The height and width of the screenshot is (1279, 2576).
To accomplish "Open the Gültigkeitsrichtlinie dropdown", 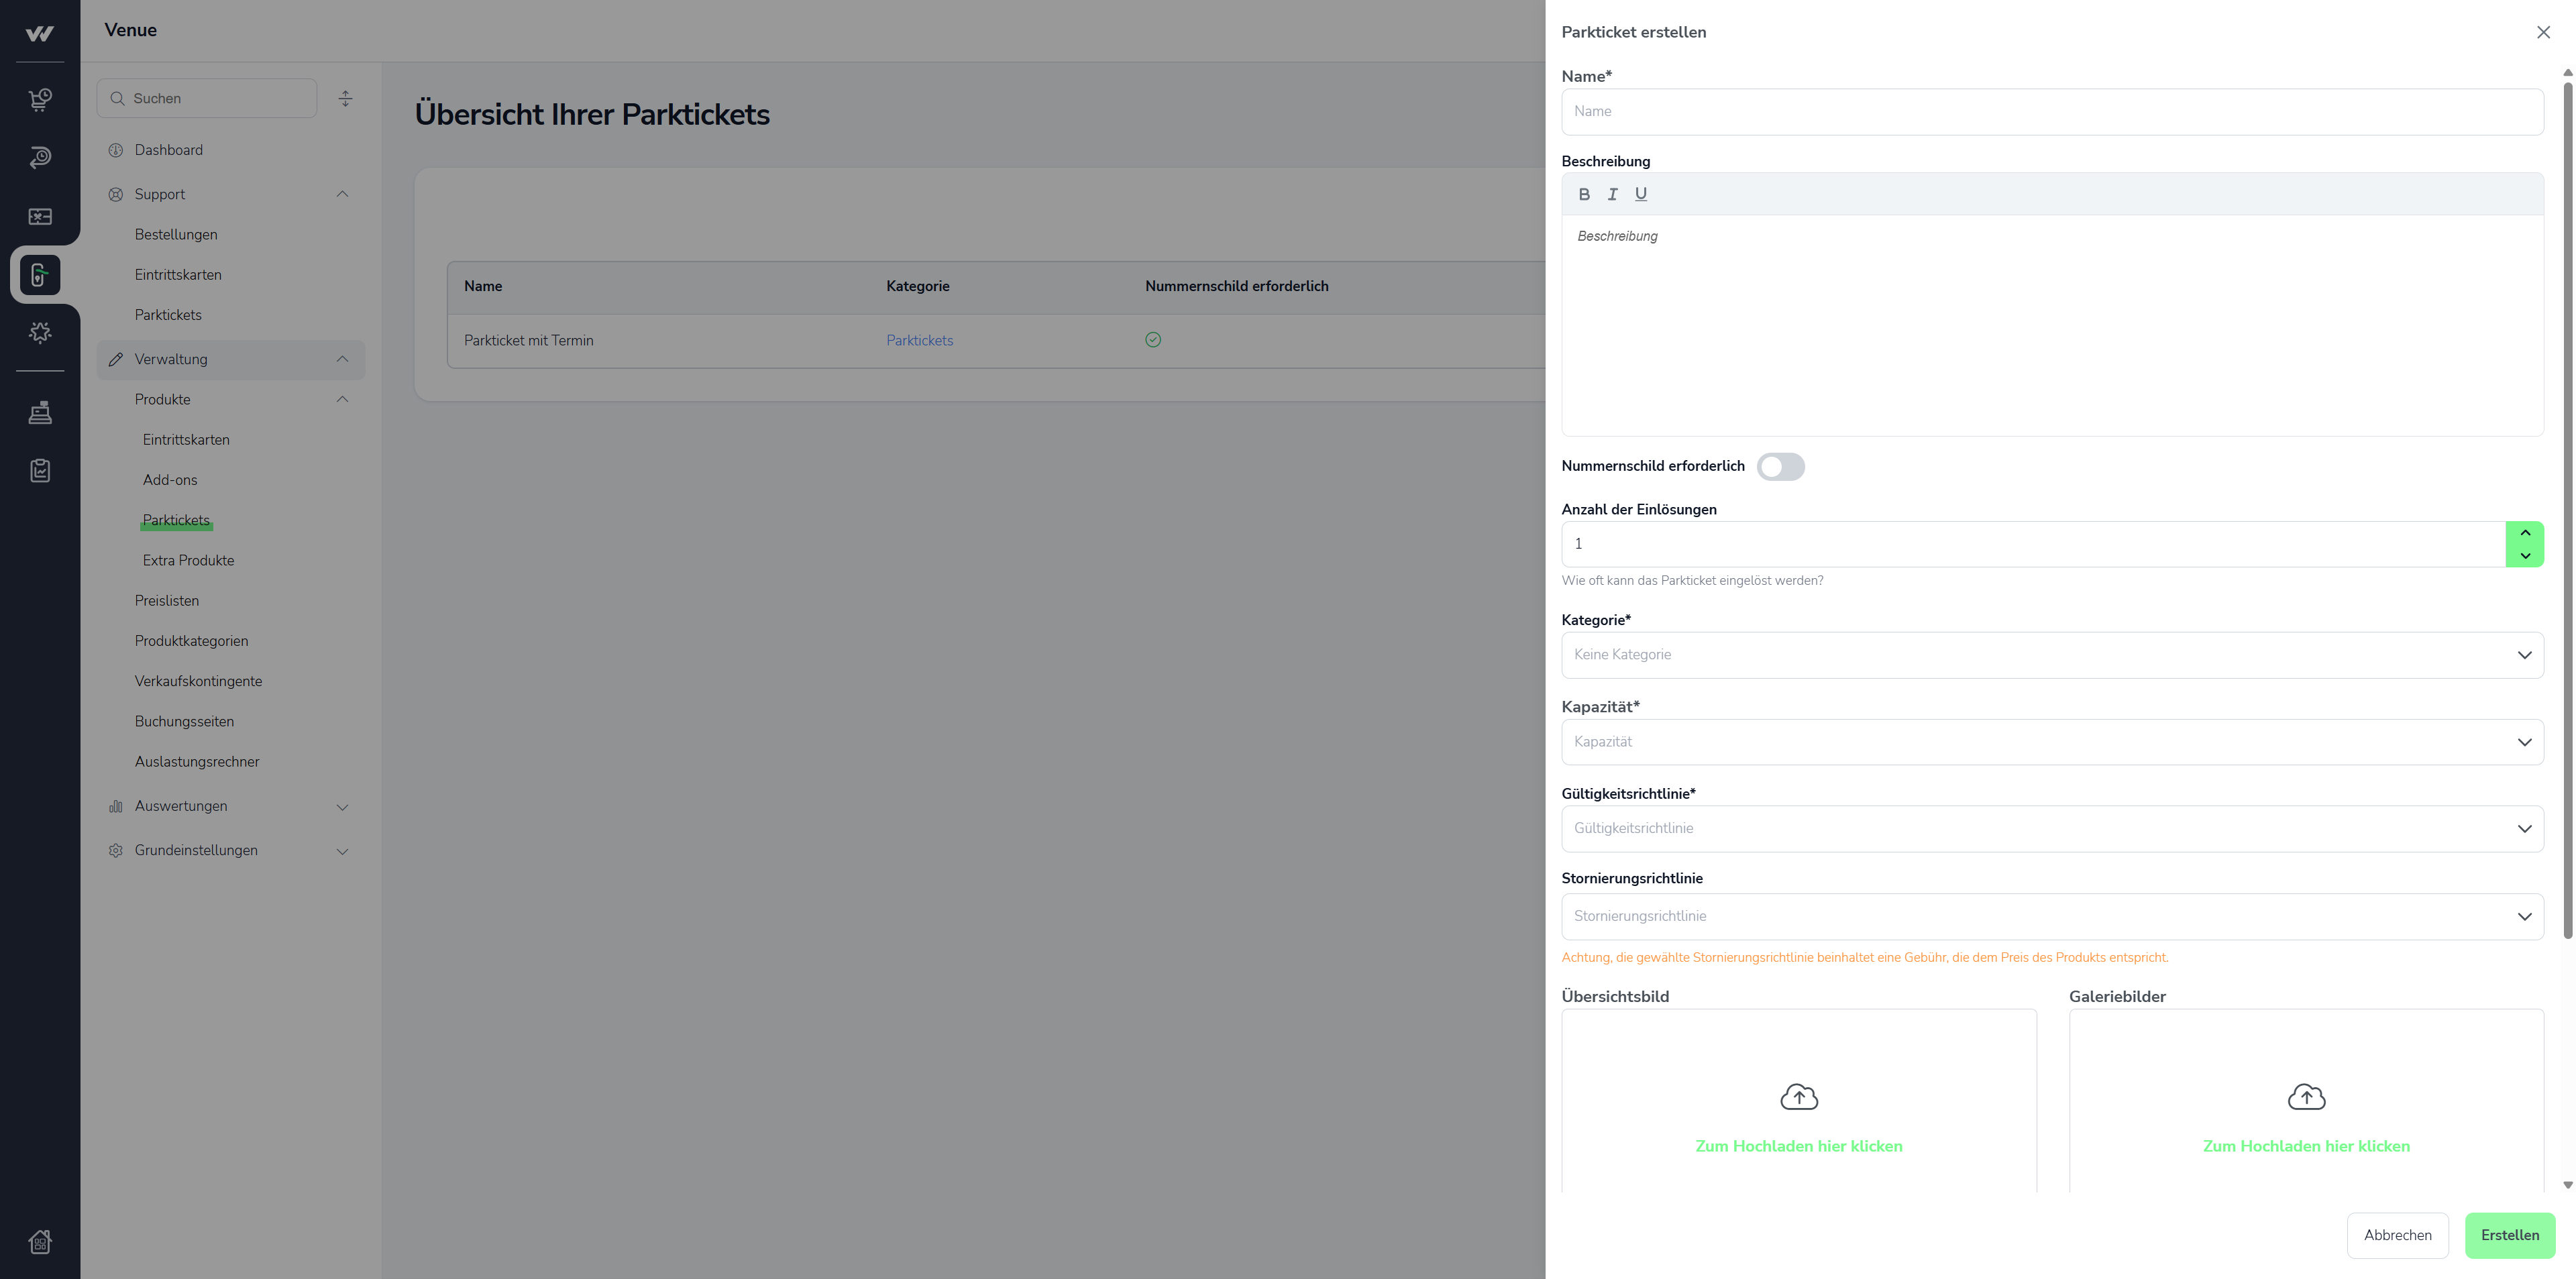I will point(2052,829).
